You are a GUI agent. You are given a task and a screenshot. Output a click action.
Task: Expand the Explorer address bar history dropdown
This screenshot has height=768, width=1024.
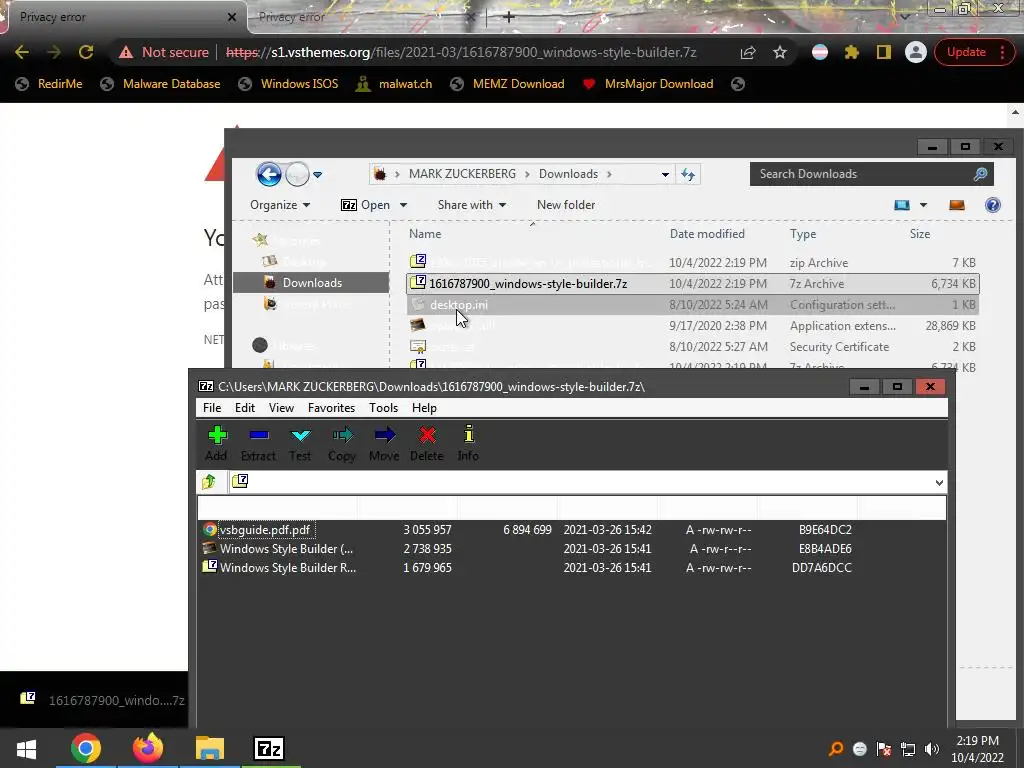(665, 174)
